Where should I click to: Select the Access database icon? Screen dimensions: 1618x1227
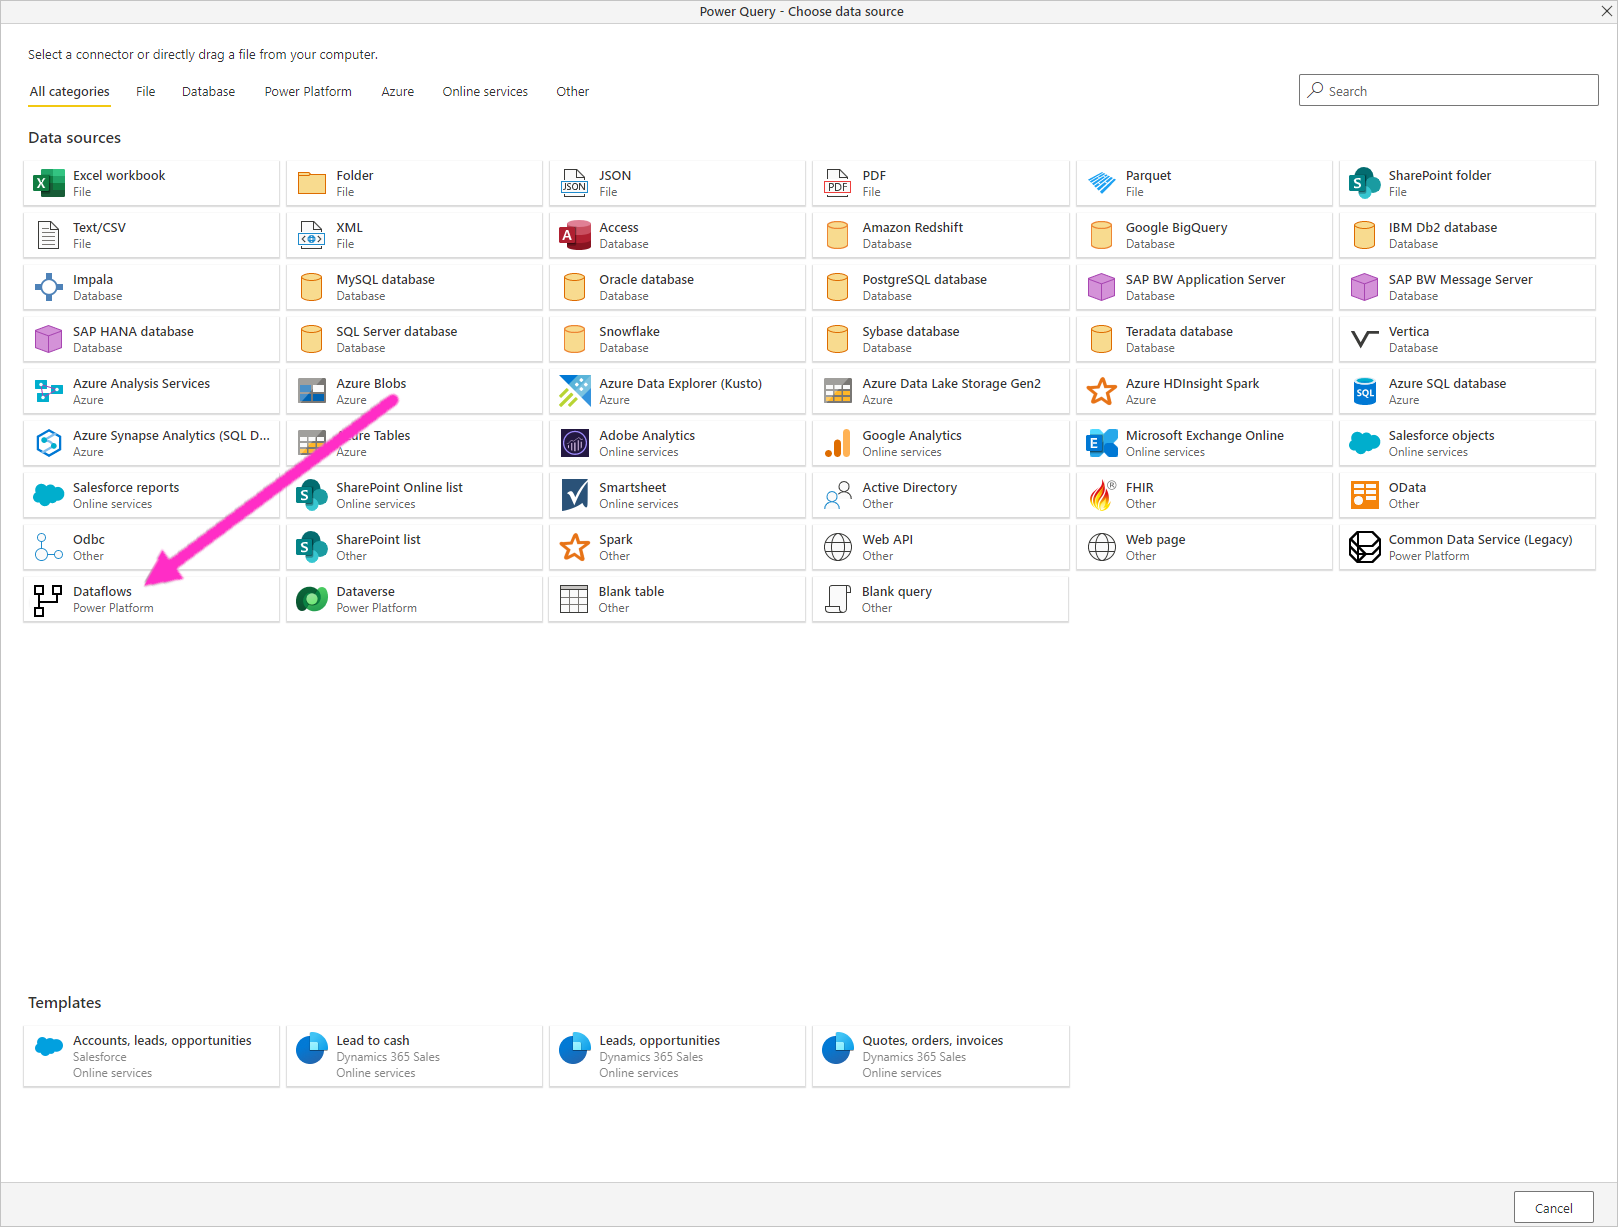pyautogui.click(x=575, y=235)
